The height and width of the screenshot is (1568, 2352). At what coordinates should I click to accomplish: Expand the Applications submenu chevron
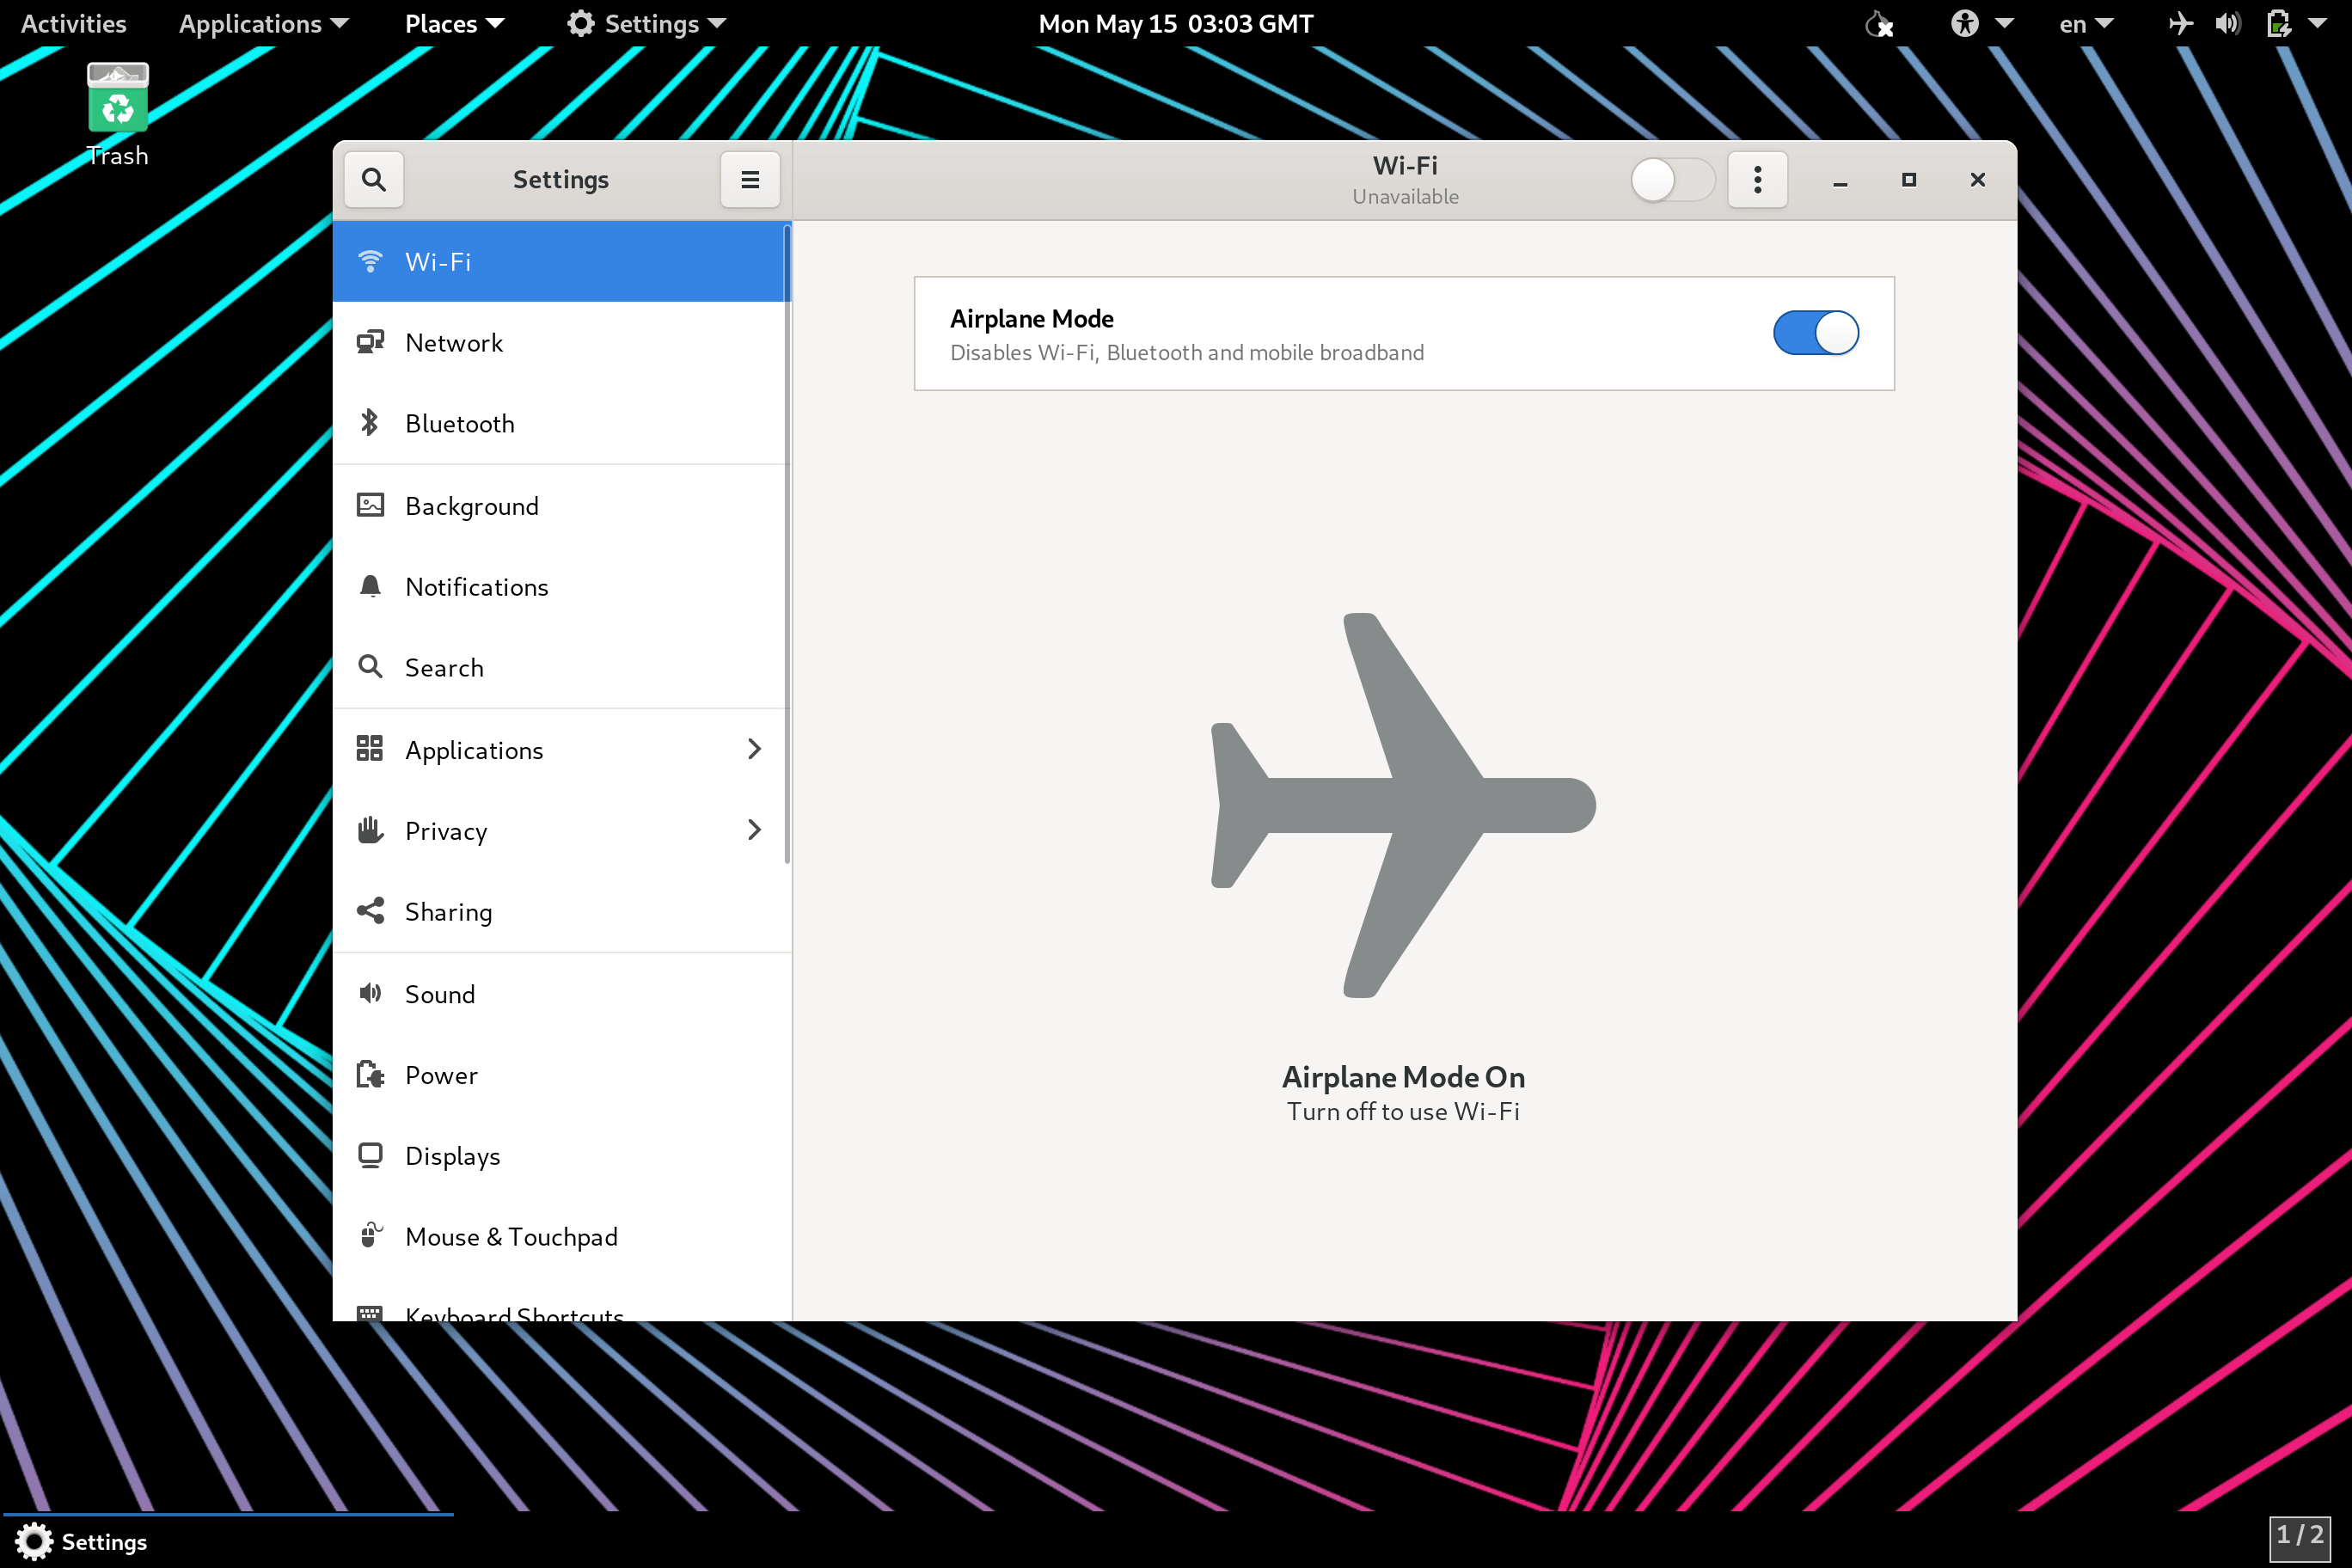coord(754,749)
